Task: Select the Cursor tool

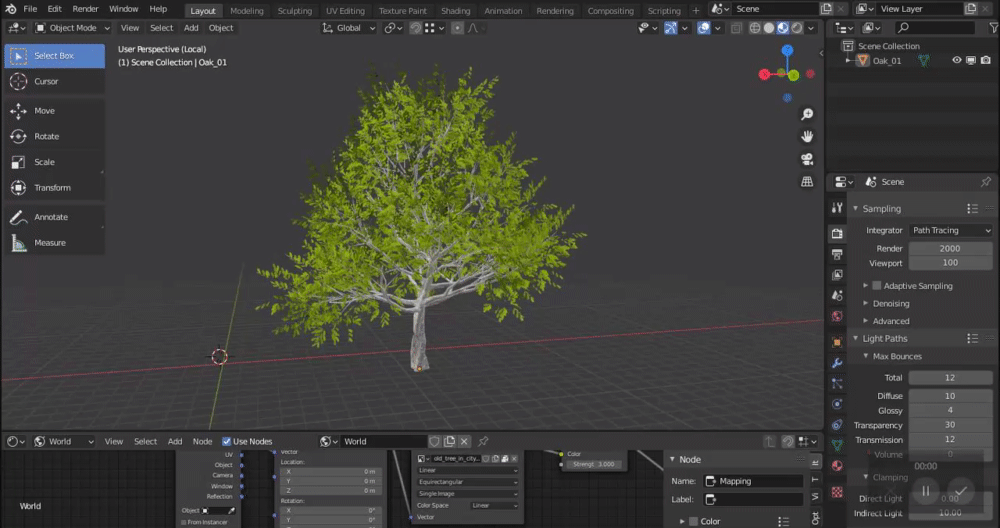Action: (x=46, y=81)
